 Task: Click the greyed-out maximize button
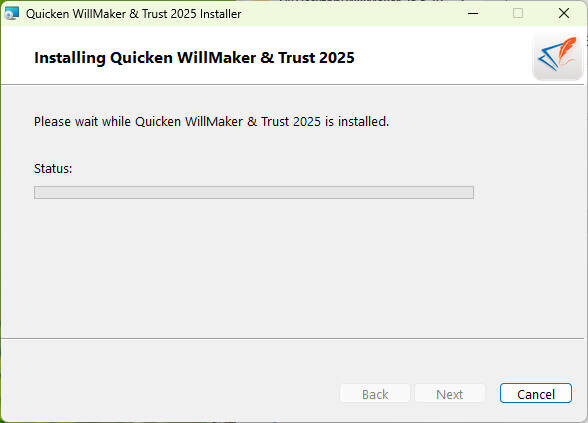(x=518, y=14)
